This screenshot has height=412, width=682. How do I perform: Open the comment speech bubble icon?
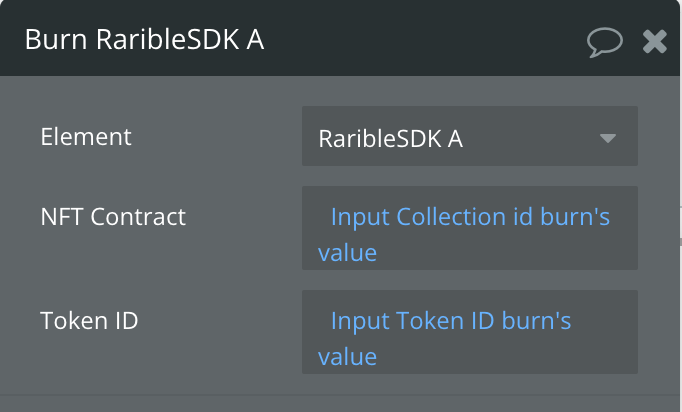coord(605,42)
